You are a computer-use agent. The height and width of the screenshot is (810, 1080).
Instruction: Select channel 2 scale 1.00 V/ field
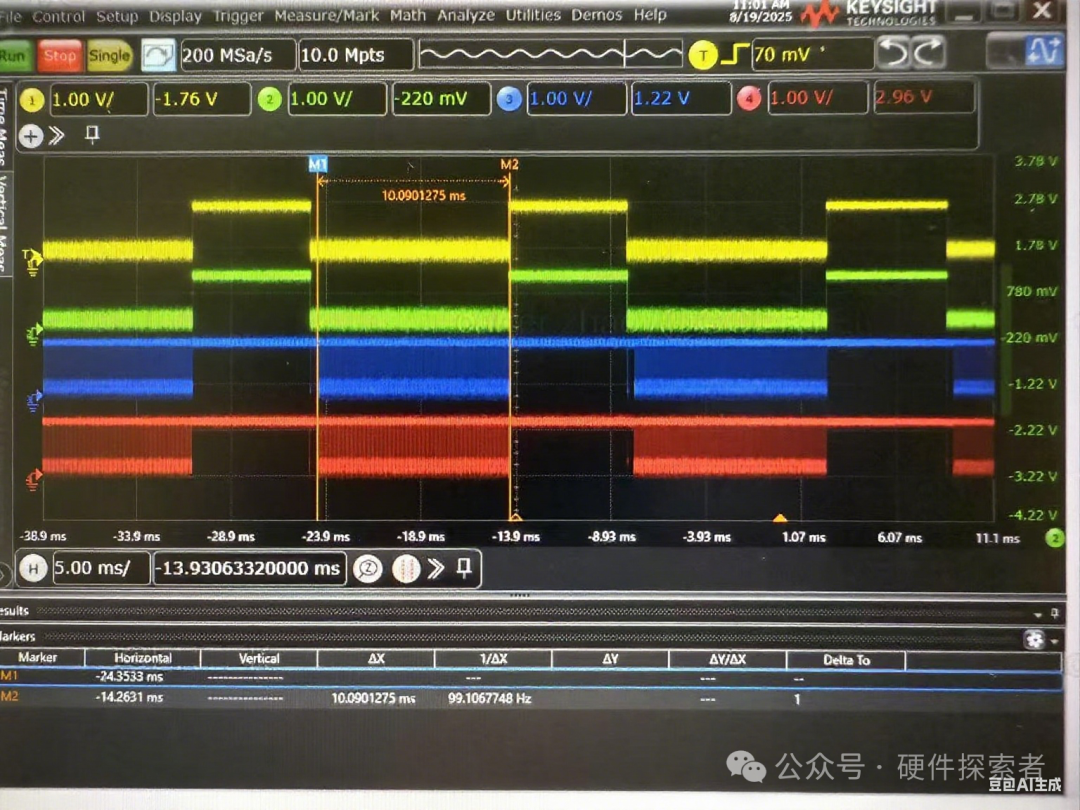coord(337,98)
